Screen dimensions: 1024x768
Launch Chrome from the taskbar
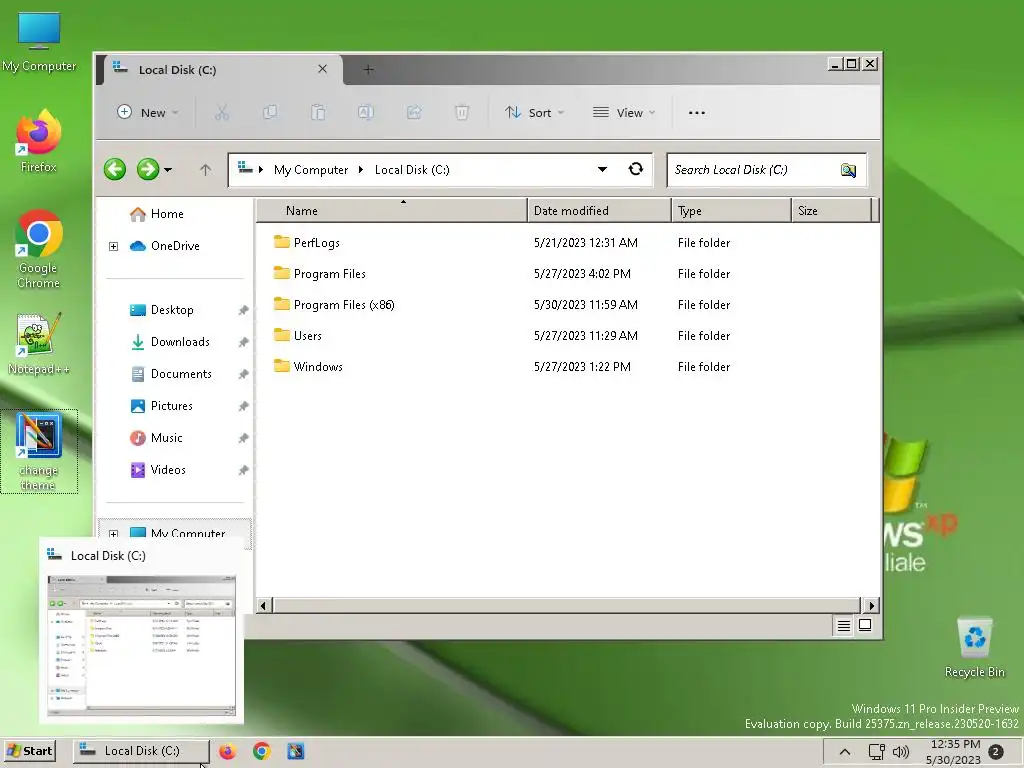[x=262, y=751]
